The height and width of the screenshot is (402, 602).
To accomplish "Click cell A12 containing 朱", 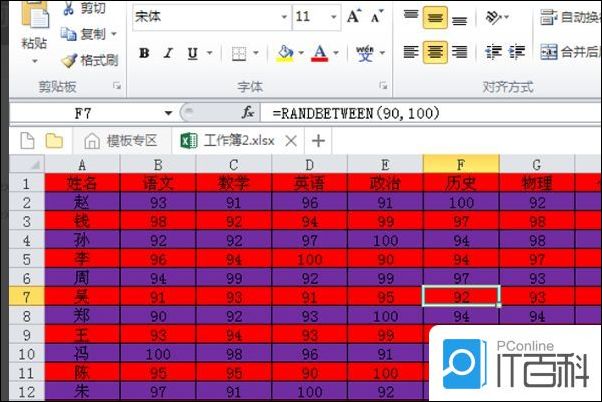I will [x=82, y=392].
